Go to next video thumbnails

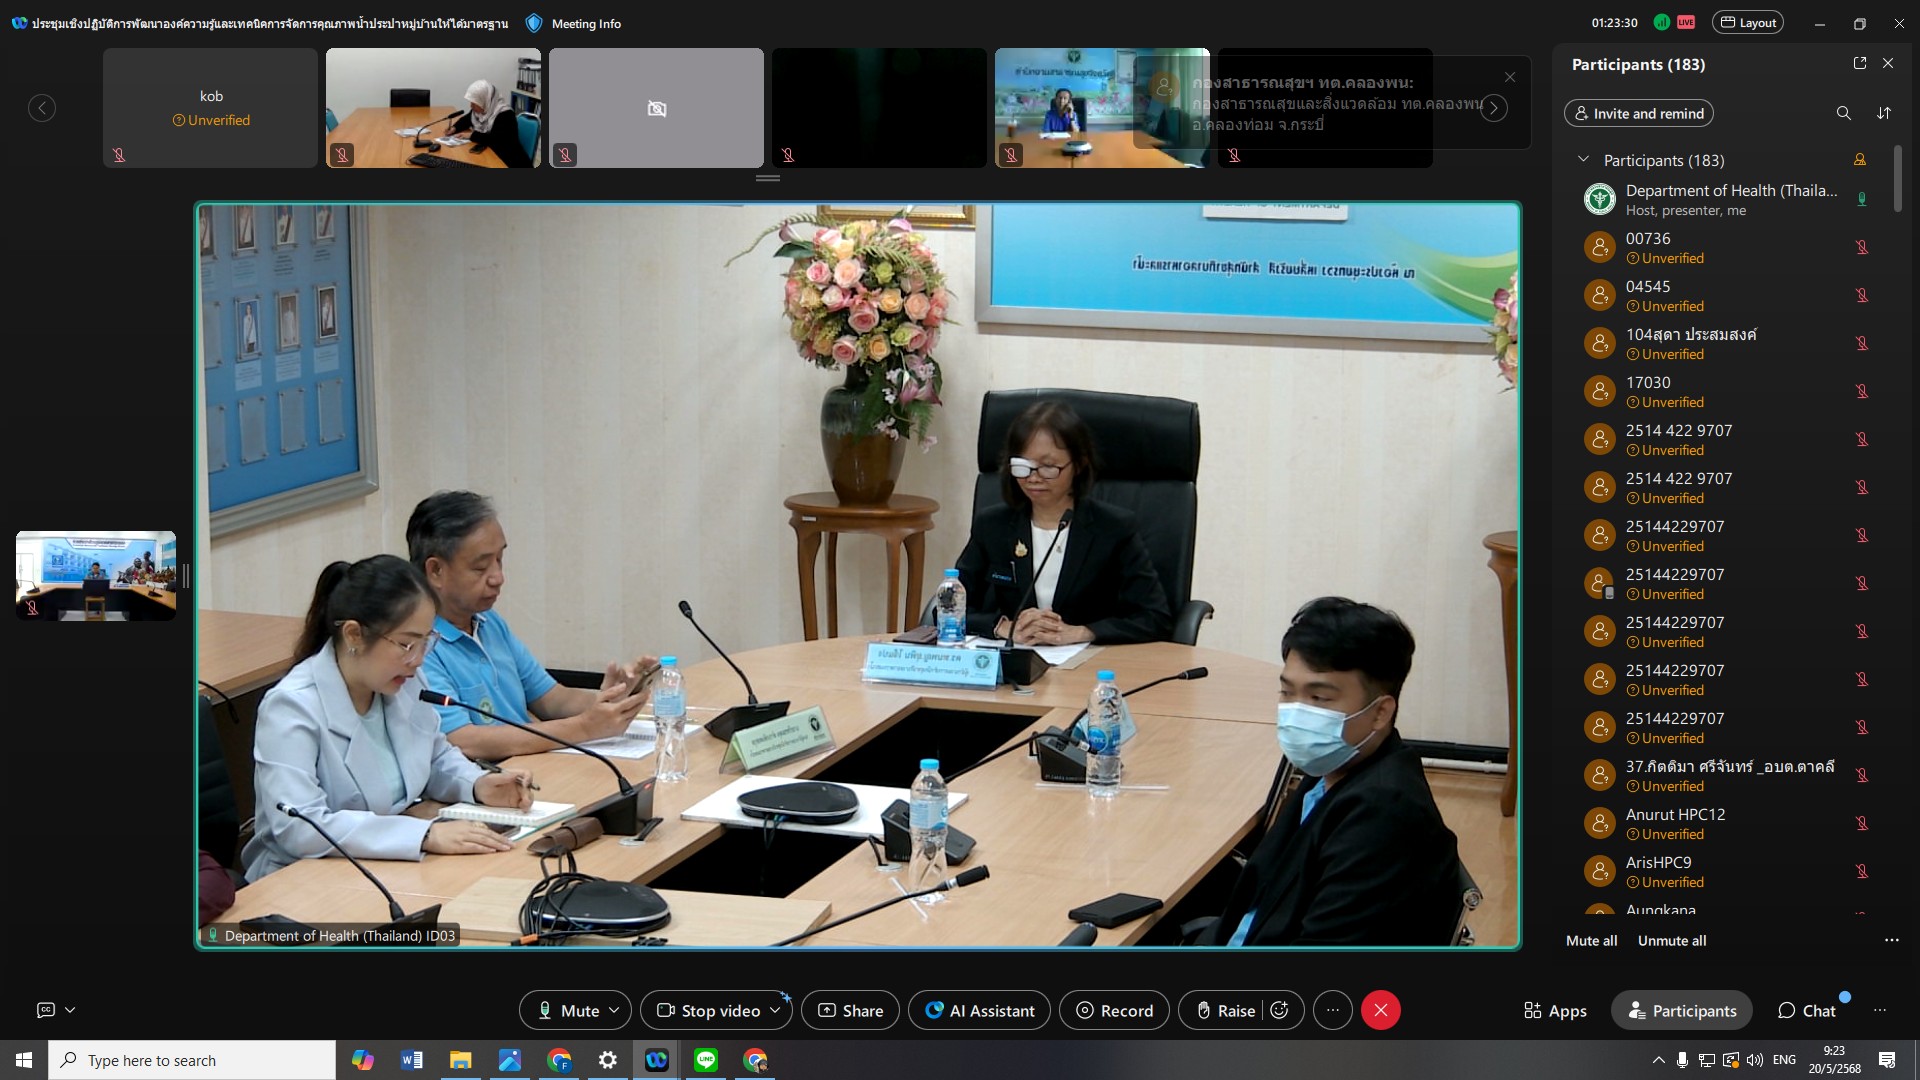coord(1494,108)
